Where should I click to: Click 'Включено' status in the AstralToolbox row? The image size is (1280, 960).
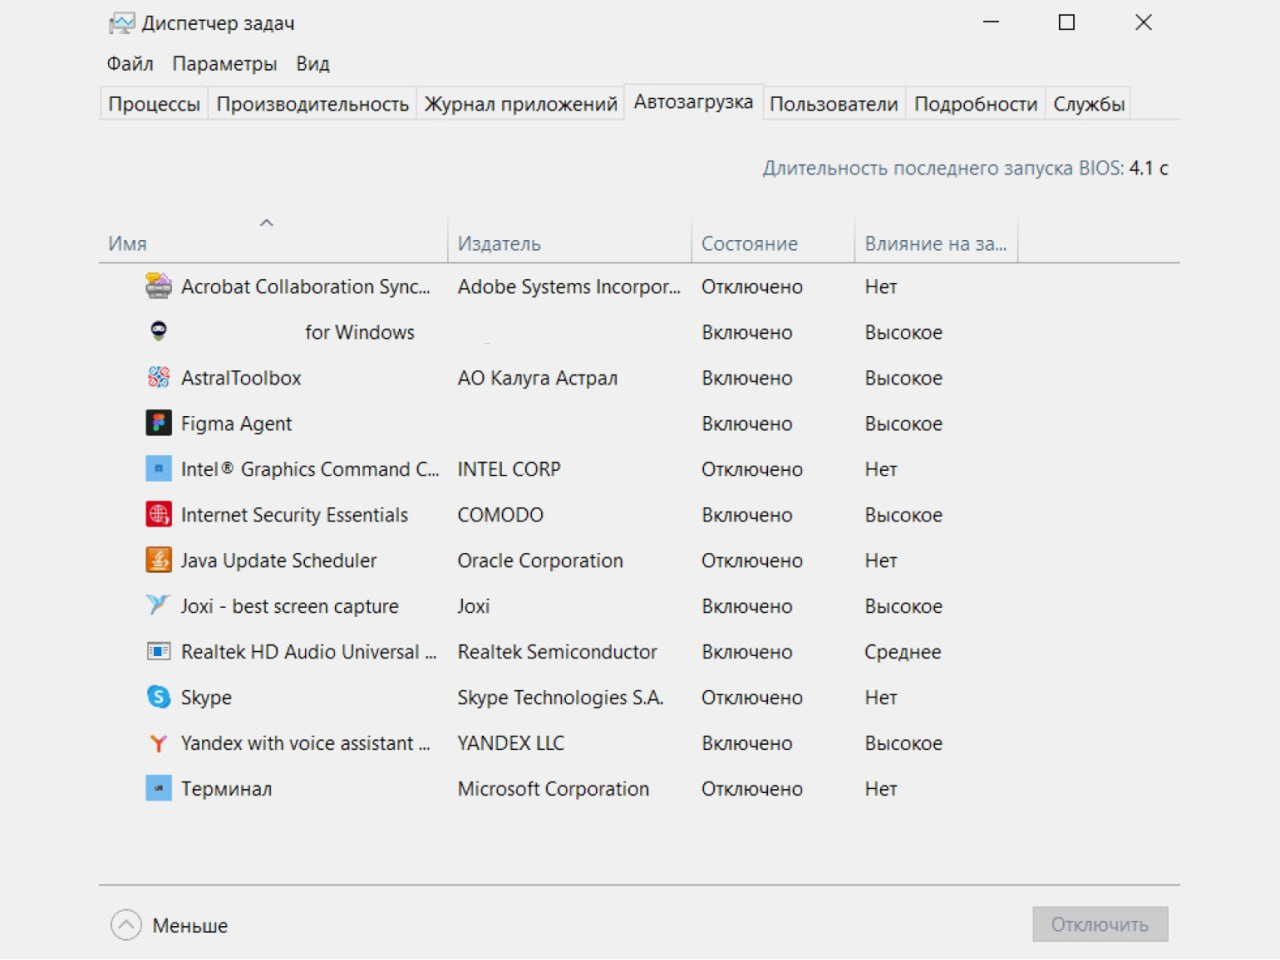pyautogui.click(x=747, y=378)
